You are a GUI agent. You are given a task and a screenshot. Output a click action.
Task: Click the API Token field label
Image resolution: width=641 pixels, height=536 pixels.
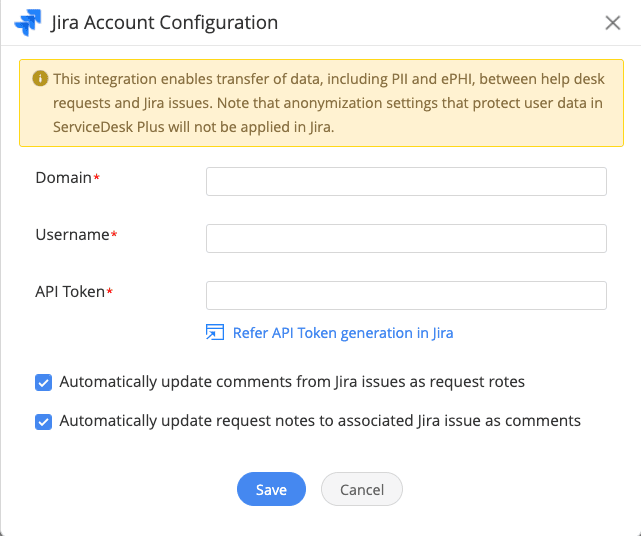coord(70,292)
